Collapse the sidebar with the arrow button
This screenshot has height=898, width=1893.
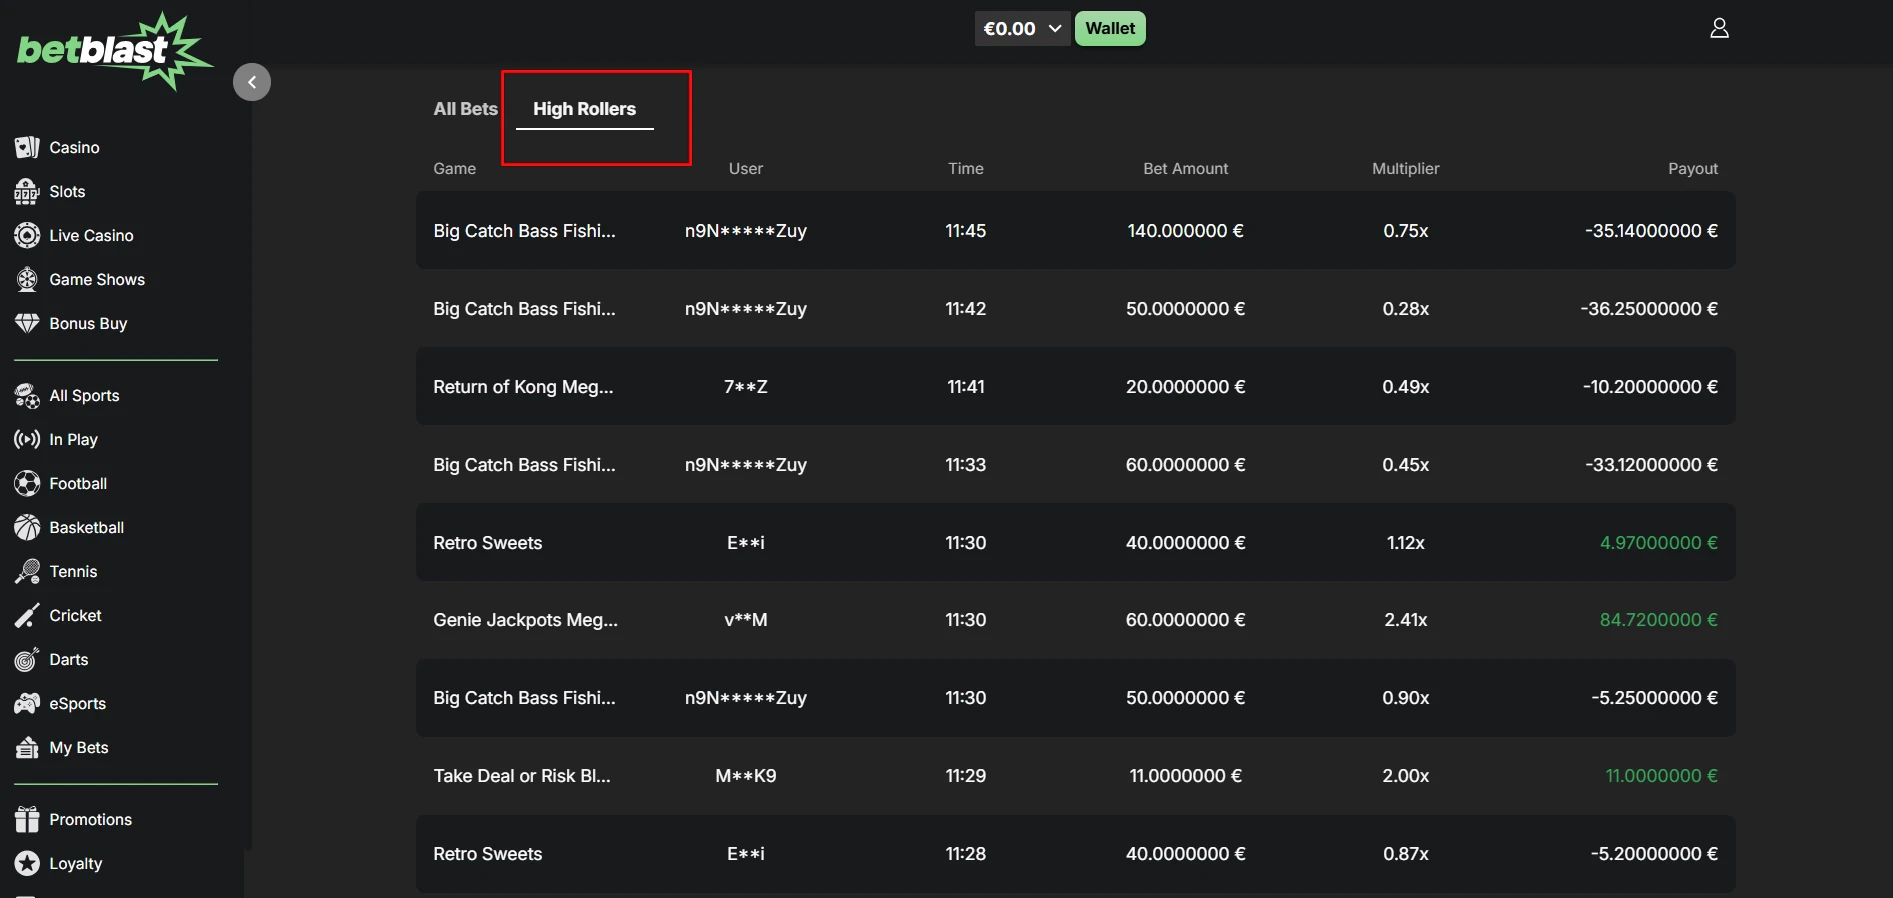pos(252,82)
